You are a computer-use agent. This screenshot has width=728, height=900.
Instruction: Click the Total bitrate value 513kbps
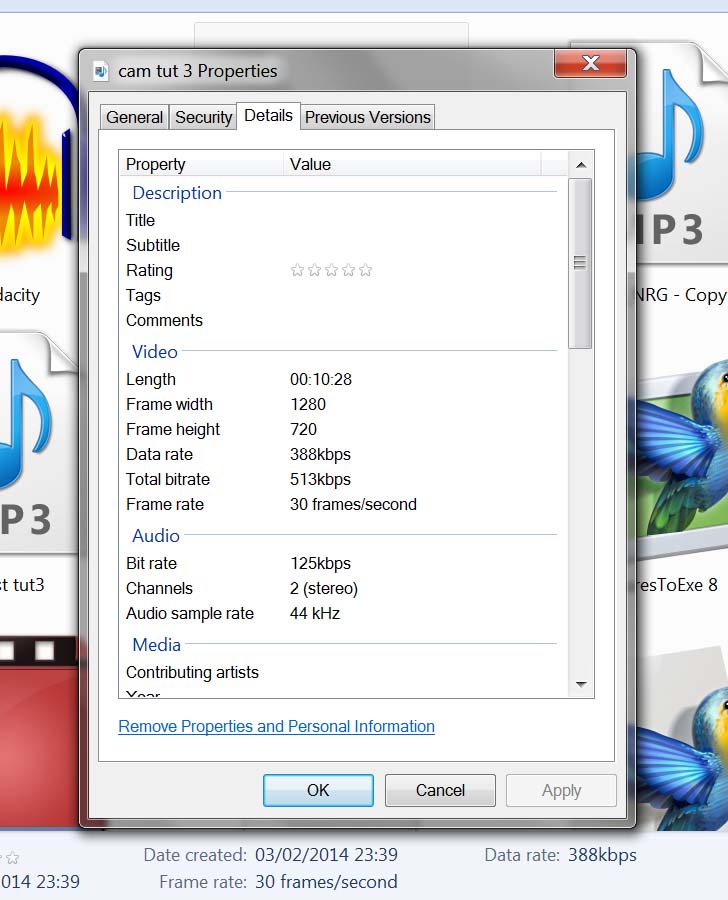tap(320, 479)
